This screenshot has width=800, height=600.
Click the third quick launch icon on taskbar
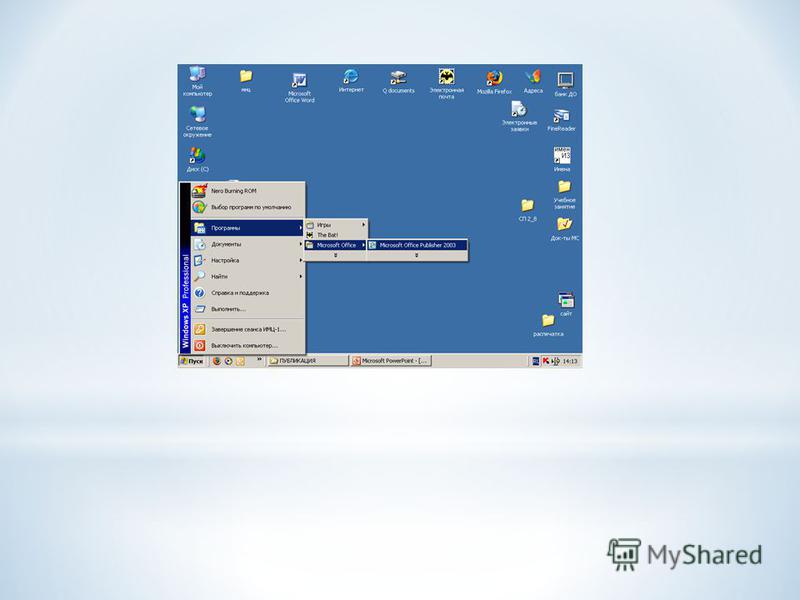click(240, 361)
